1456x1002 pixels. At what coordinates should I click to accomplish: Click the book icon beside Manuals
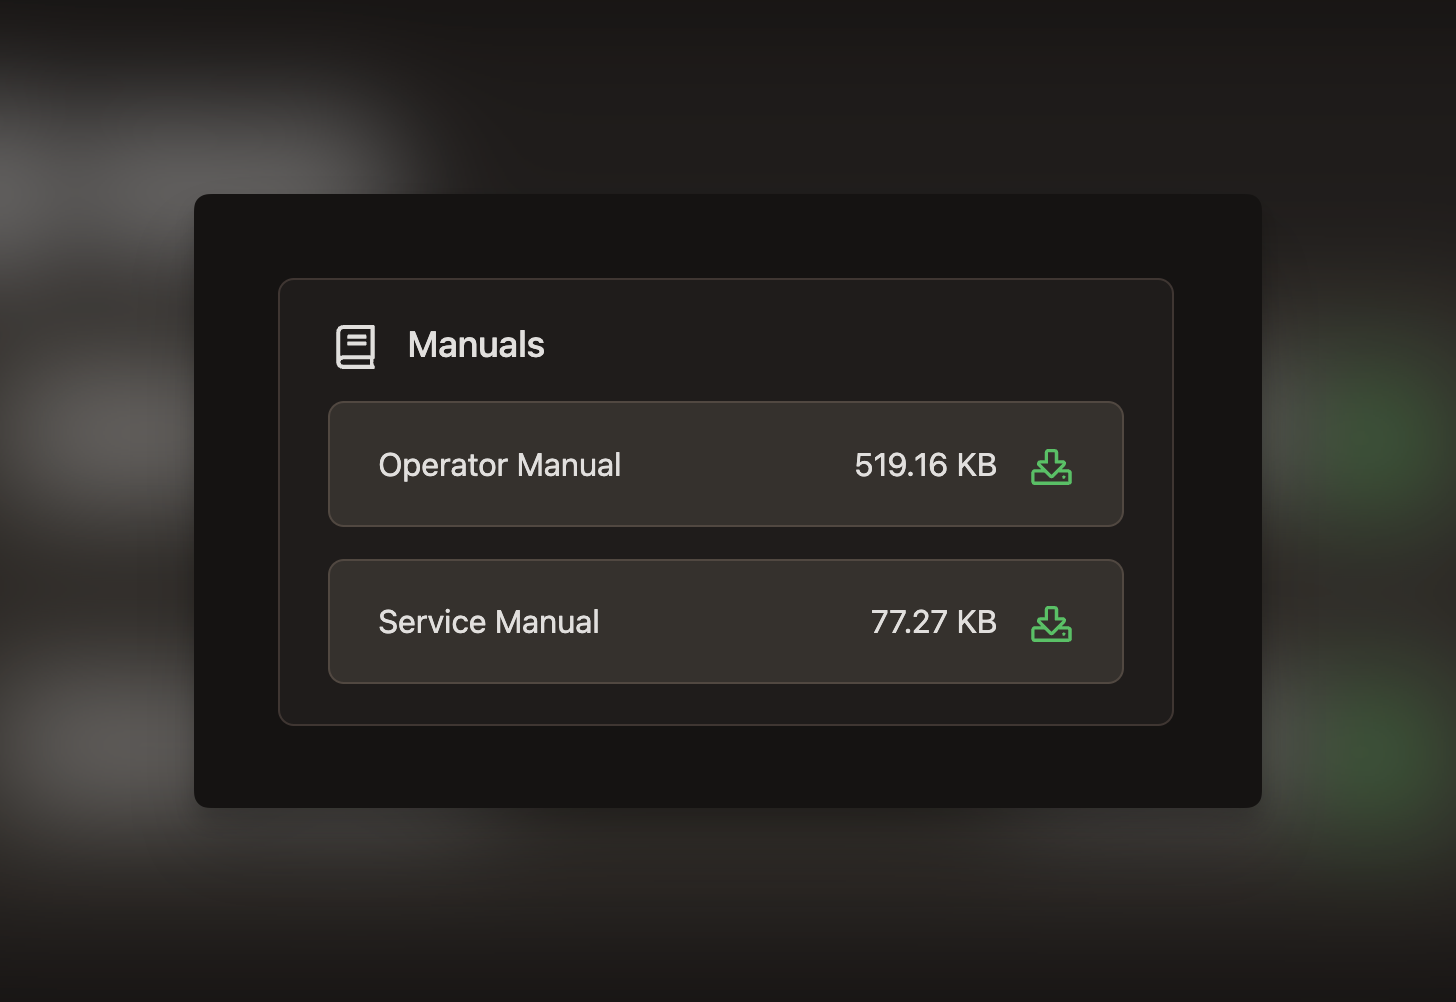point(355,346)
